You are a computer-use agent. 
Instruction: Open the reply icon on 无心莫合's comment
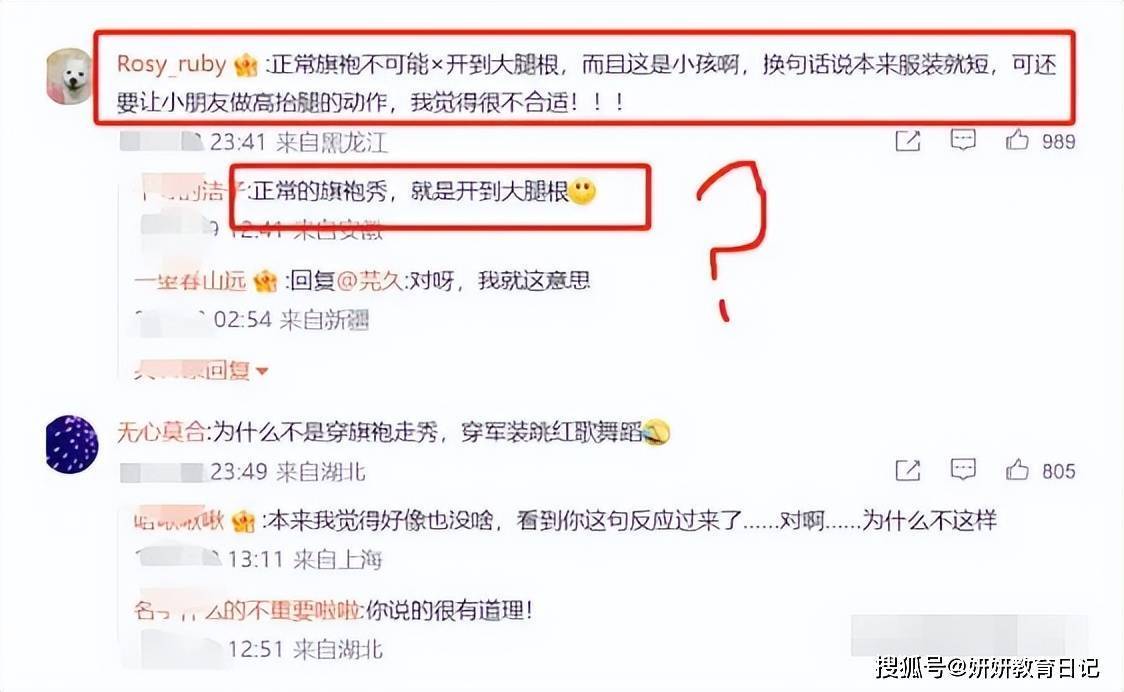tap(963, 470)
